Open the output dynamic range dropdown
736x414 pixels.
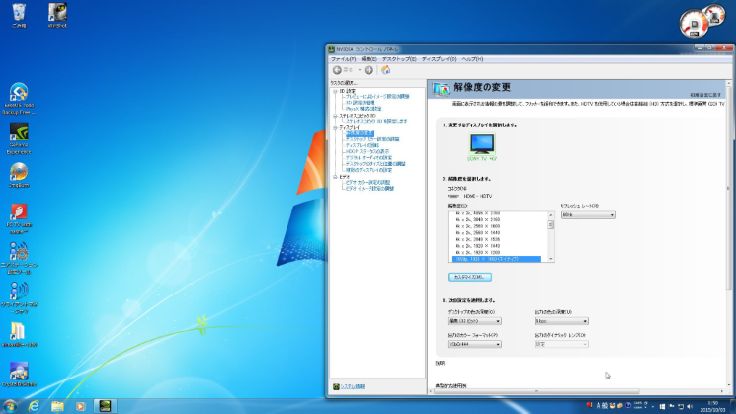tap(561, 344)
